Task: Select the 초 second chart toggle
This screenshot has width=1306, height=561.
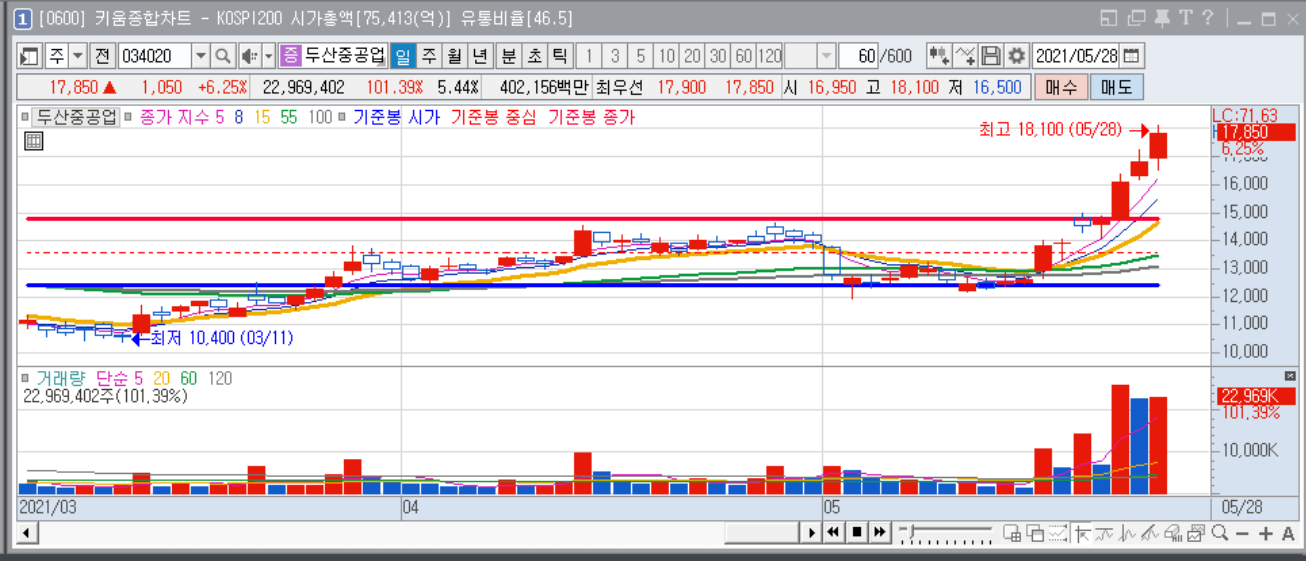Action: point(535,56)
